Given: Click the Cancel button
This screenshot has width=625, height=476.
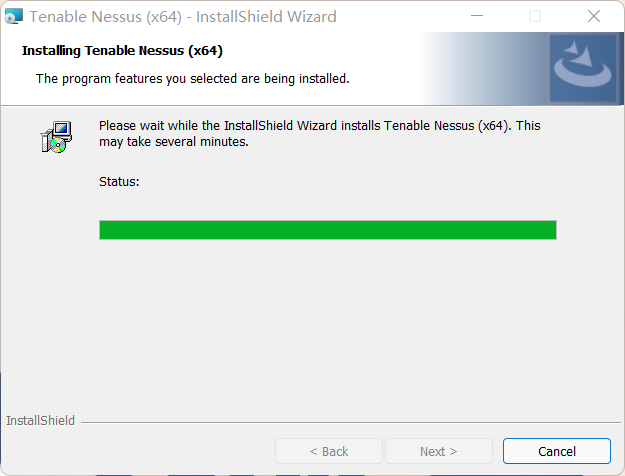Looking at the screenshot, I should [556, 451].
